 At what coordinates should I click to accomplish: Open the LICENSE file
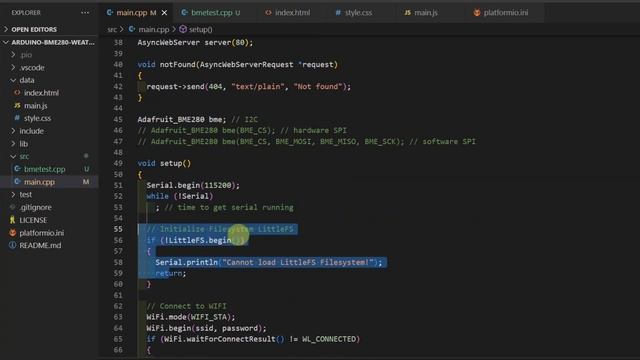33,220
